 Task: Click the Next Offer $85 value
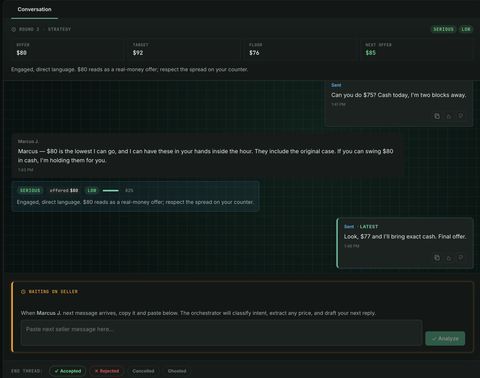click(x=370, y=53)
